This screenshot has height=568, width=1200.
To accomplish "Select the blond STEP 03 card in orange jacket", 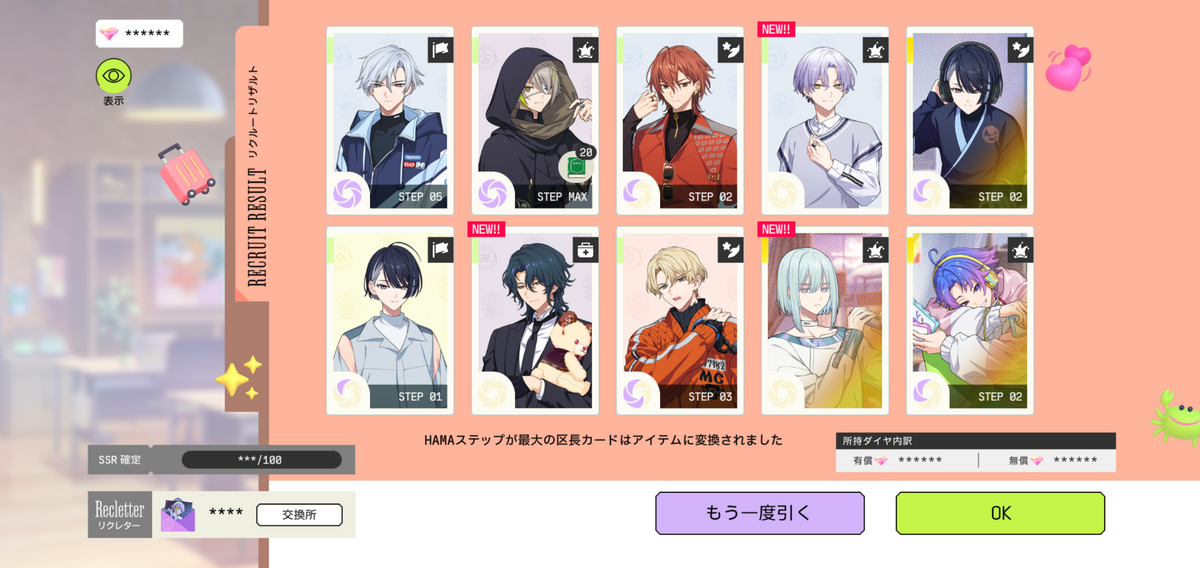I will [680, 320].
